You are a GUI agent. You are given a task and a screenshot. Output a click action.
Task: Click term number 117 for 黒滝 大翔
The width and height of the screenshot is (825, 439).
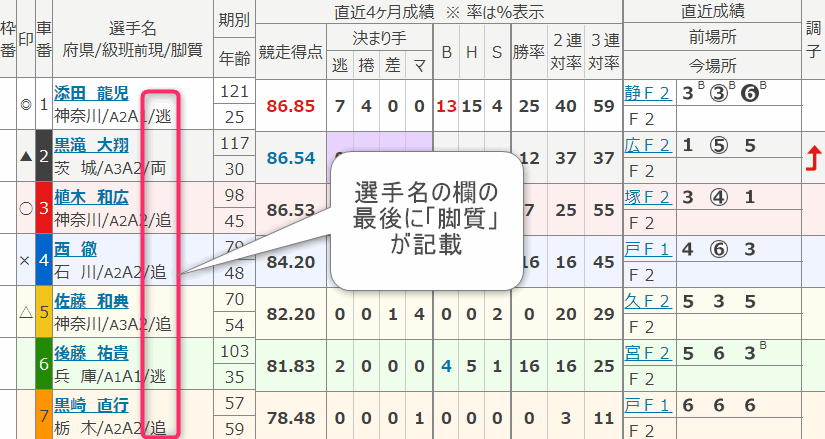(x=234, y=143)
